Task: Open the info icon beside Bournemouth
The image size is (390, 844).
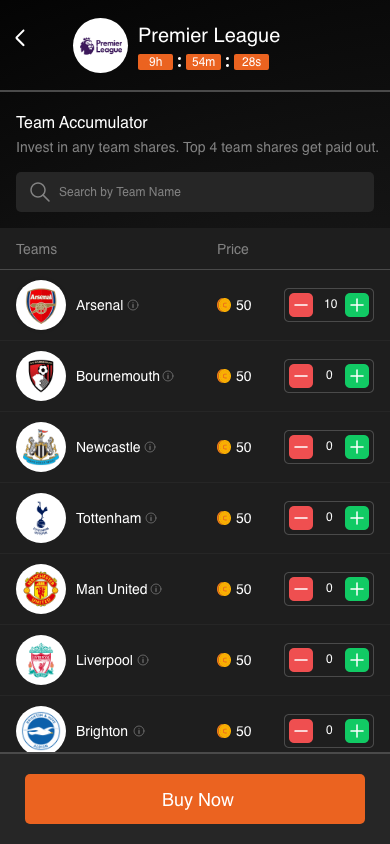Action: (168, 376)
